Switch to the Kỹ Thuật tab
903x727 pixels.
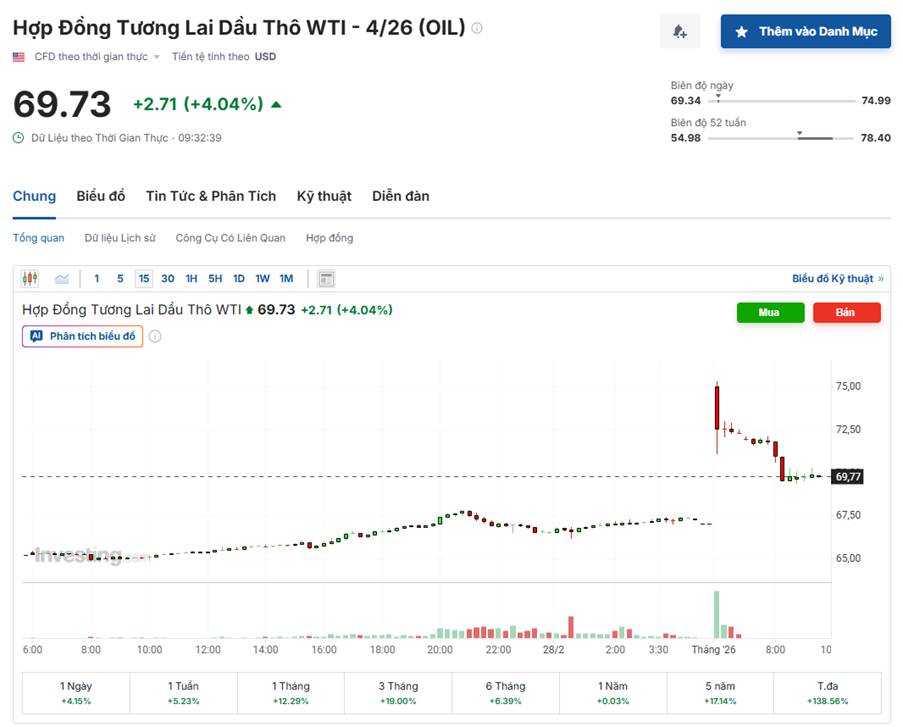point(324,196)
